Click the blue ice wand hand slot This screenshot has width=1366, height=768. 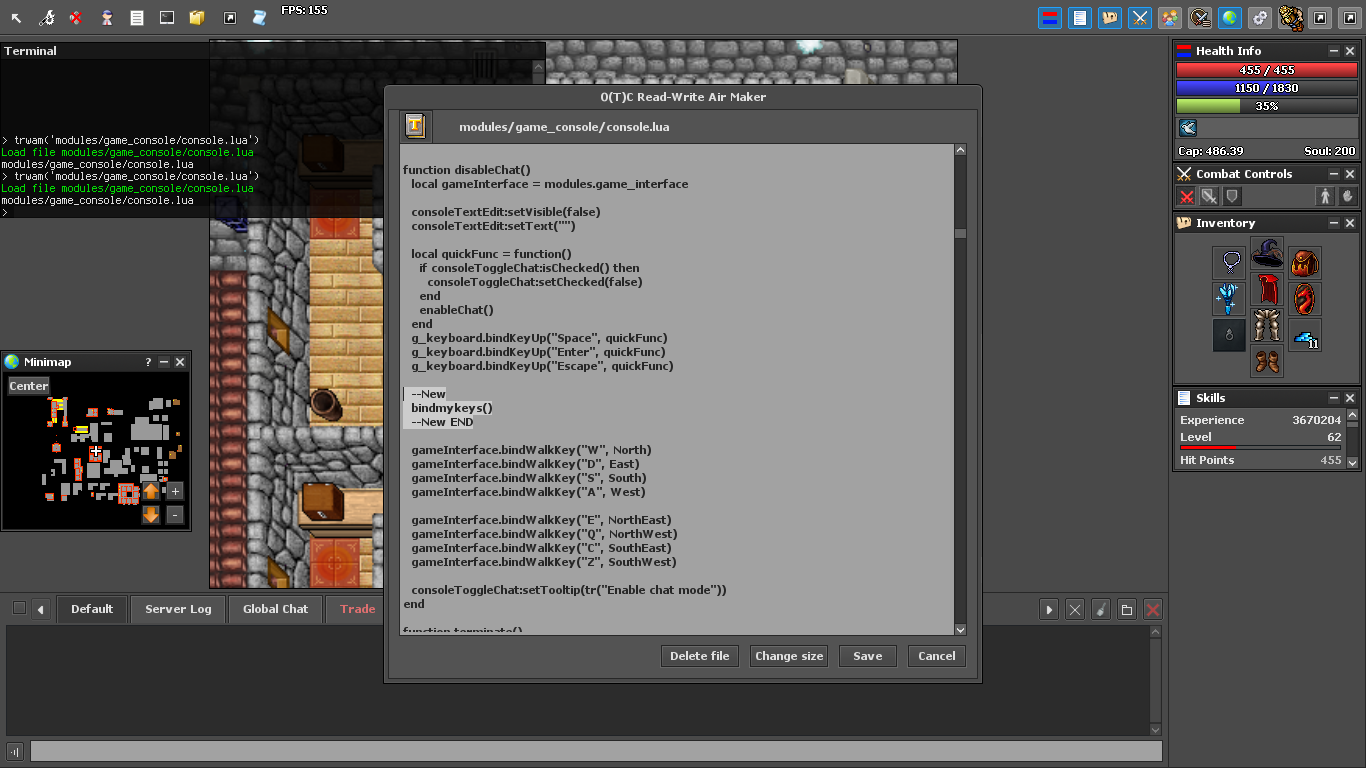click(x=1229, y=299)
